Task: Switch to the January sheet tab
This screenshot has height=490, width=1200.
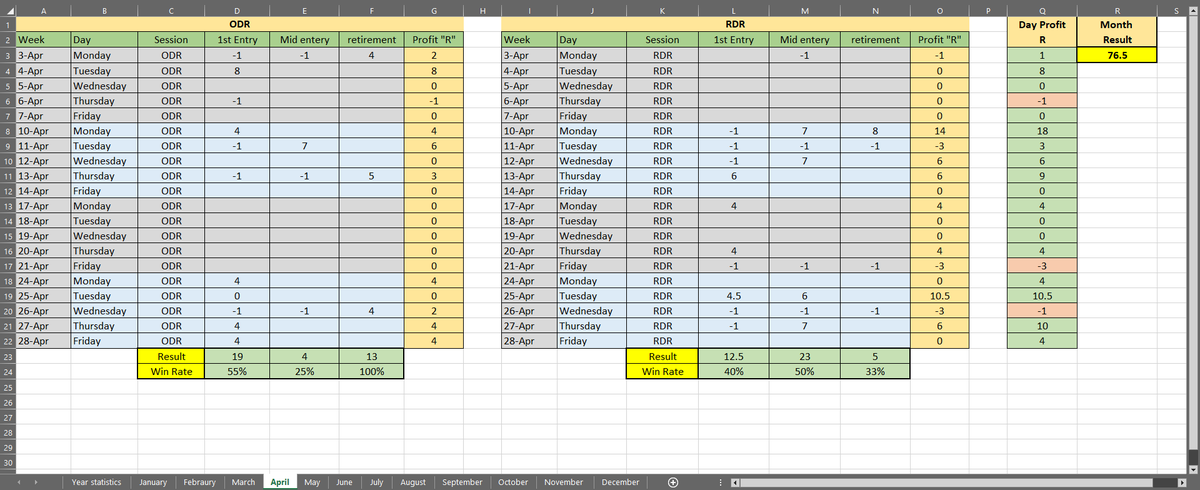Action: point(154,482)
